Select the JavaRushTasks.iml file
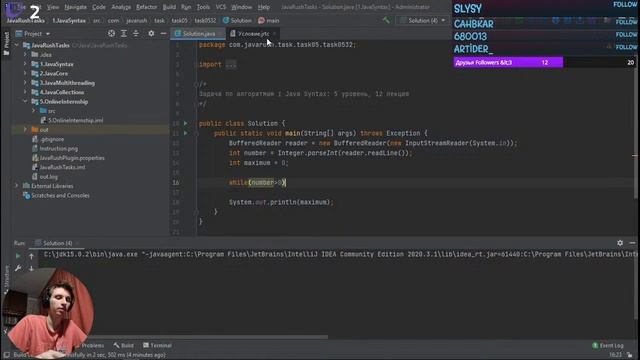 pyautogui.click(x=59, y=167)
